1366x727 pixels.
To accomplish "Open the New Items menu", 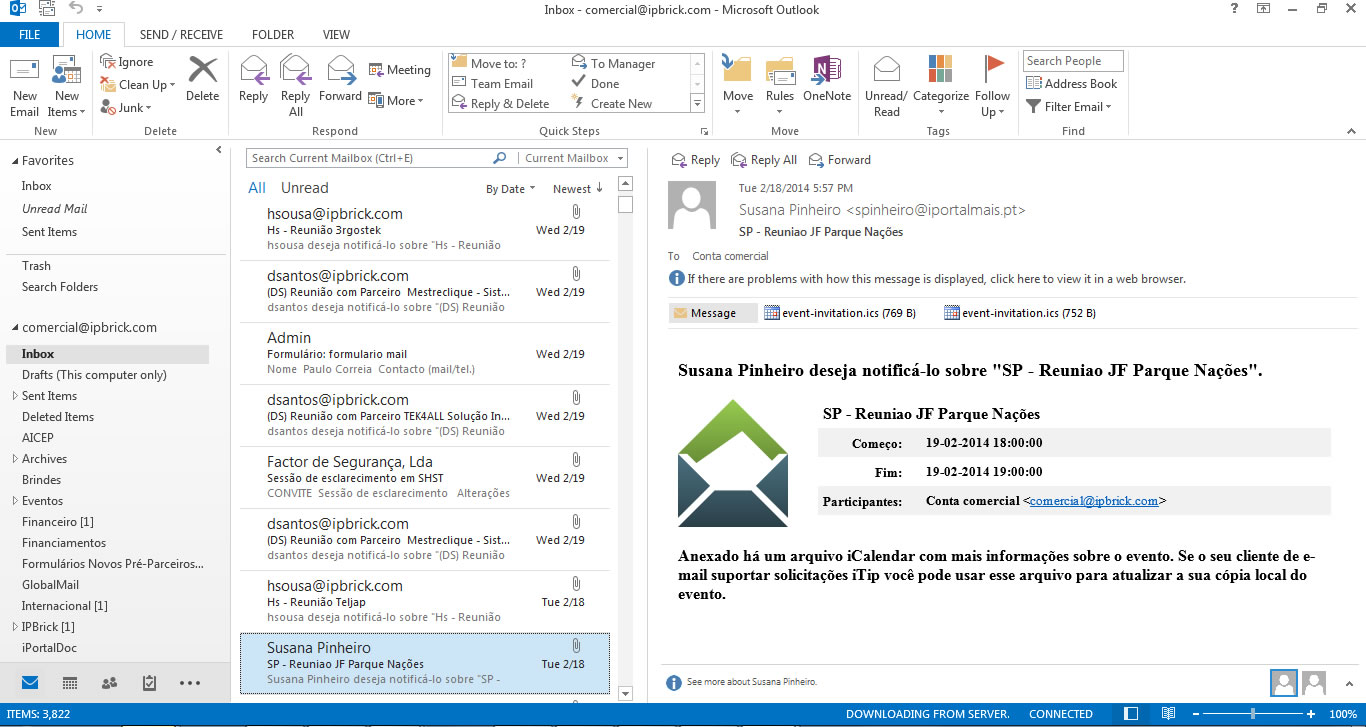I will pyautogui.click(x=67, y=87).
